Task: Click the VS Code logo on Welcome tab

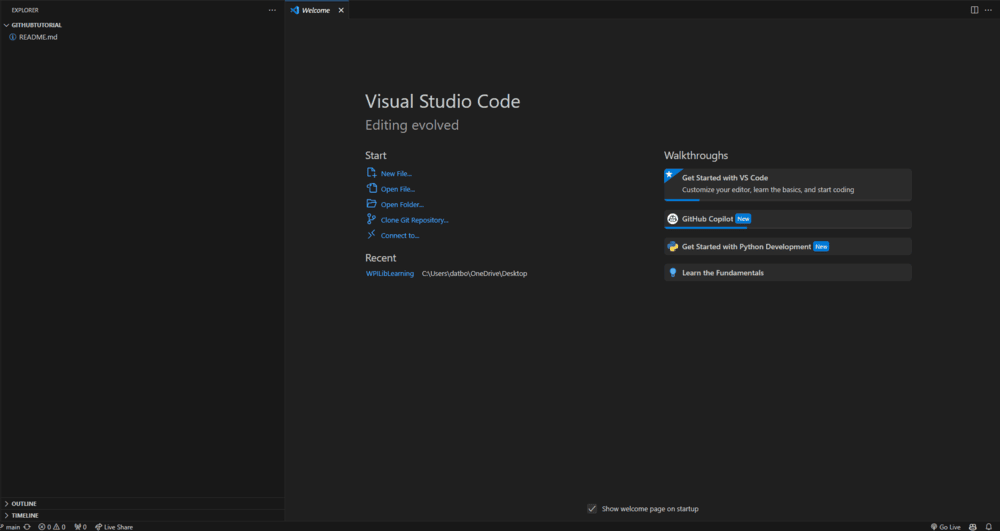Action: (x=295, y=10)
